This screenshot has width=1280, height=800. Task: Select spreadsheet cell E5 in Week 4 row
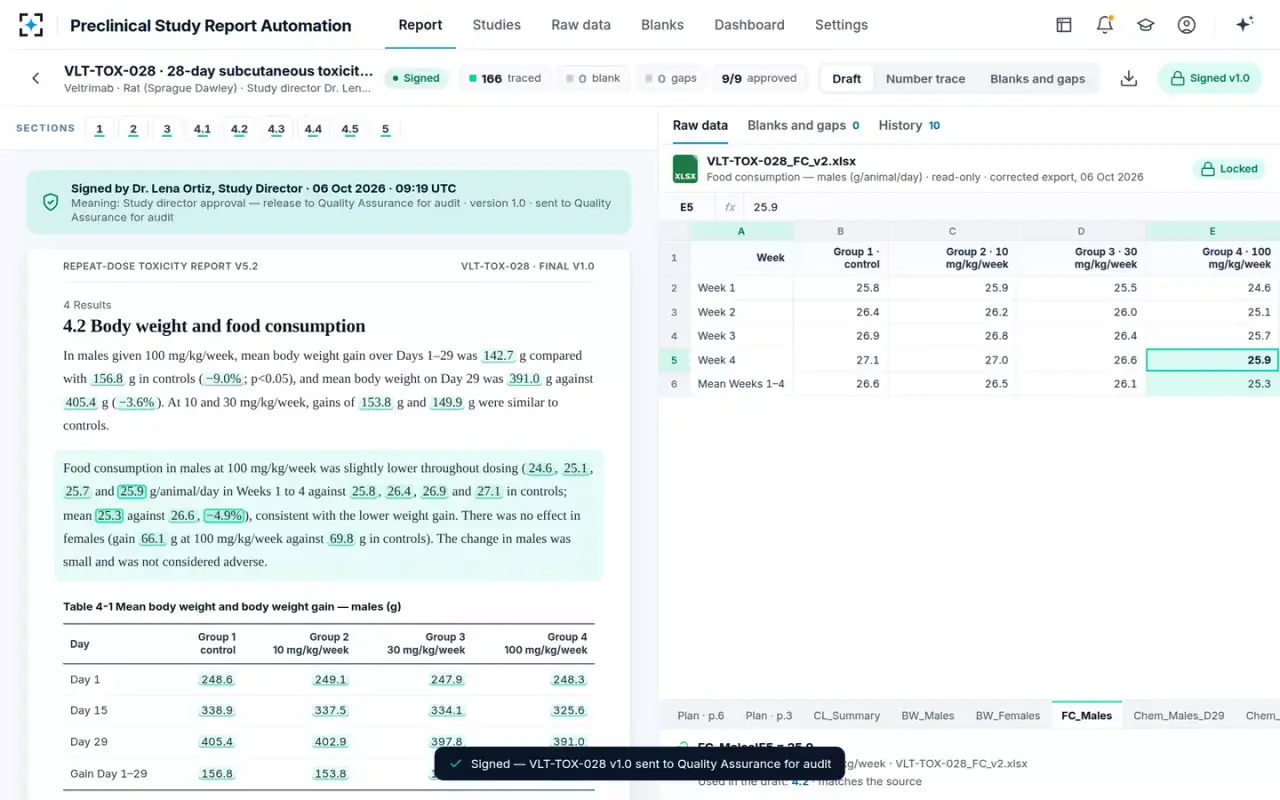coord(1212,360)
